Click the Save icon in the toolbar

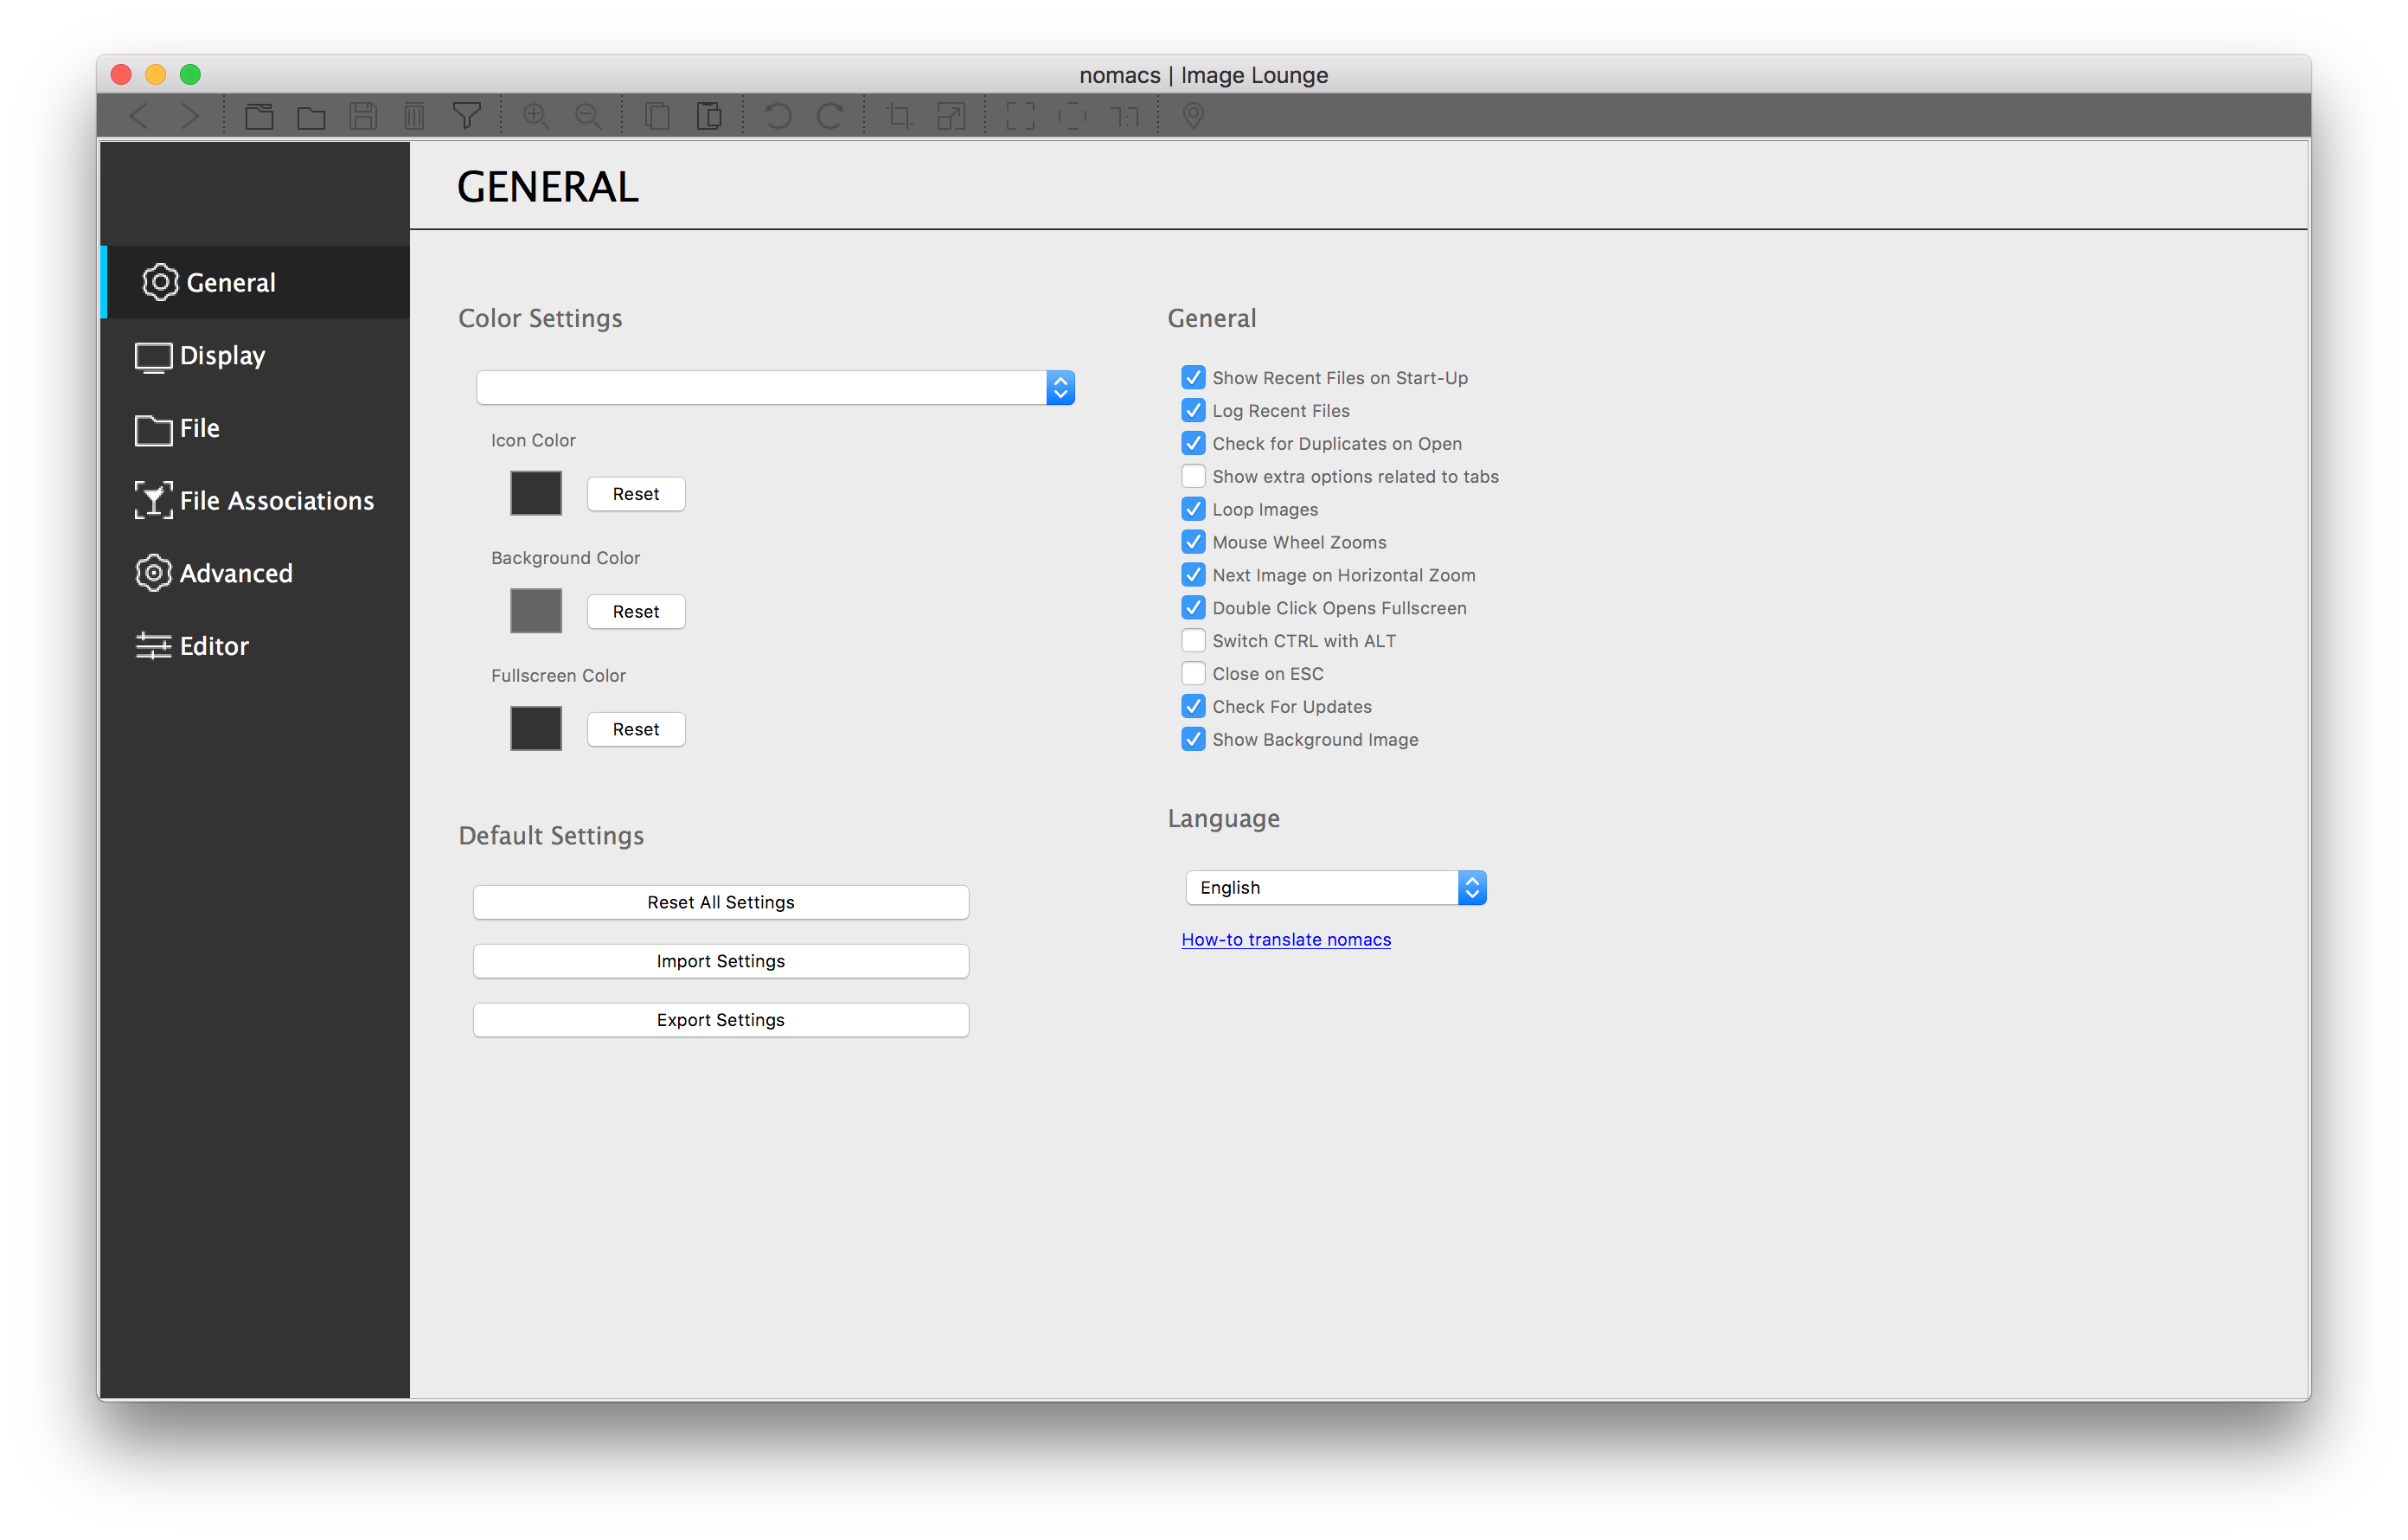click(x=363, y=115)
